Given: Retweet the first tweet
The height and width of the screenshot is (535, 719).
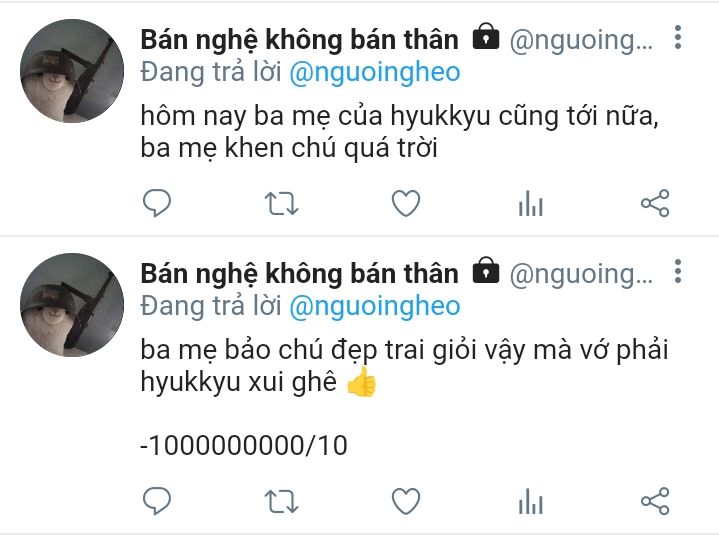Looking at the screenshot, I should click(x=281, y=204).
